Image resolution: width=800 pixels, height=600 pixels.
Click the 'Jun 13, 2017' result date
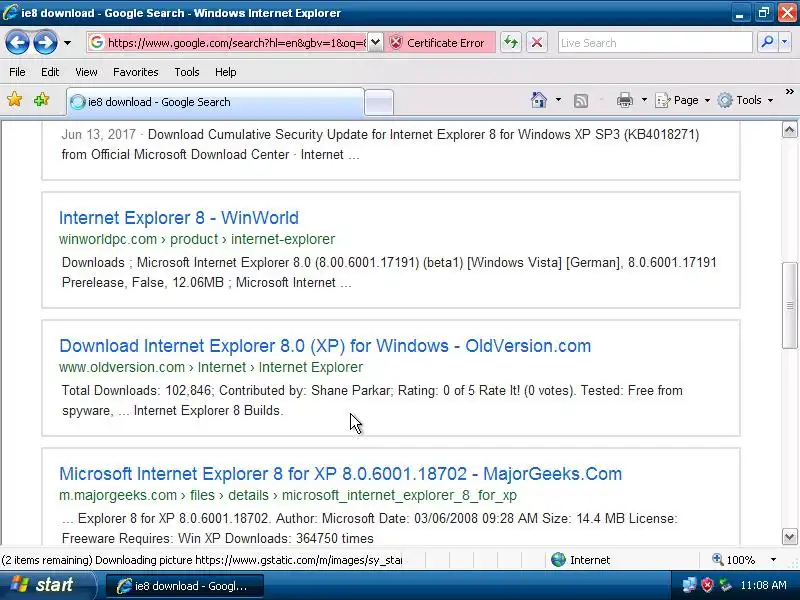tap(98, 135)
